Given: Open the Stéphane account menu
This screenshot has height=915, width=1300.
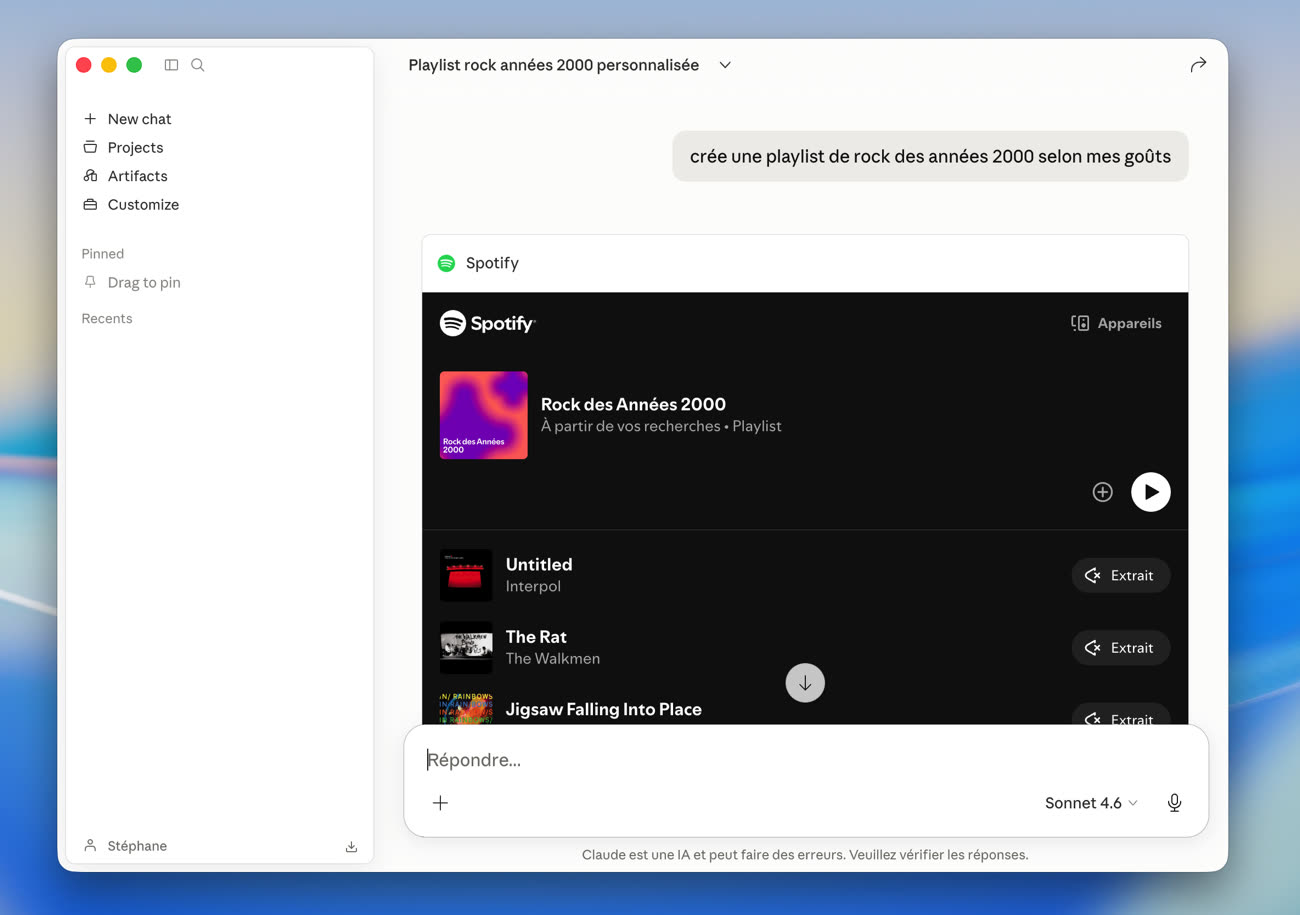Looking at the screenshot, I should point(126,846).
